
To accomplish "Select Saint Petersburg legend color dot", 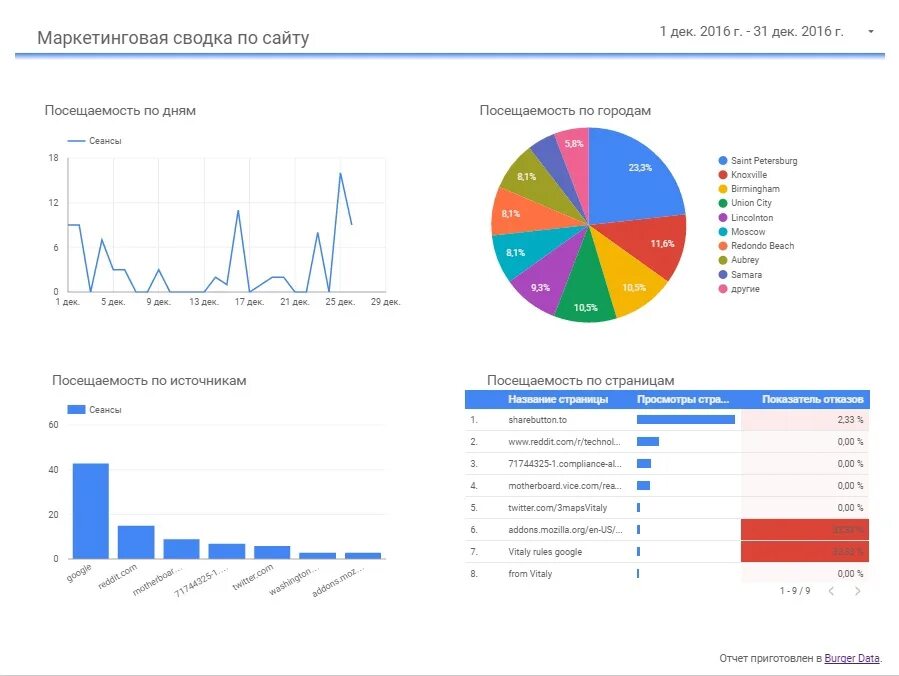I will pyautogui.click(x=723, y=161).
